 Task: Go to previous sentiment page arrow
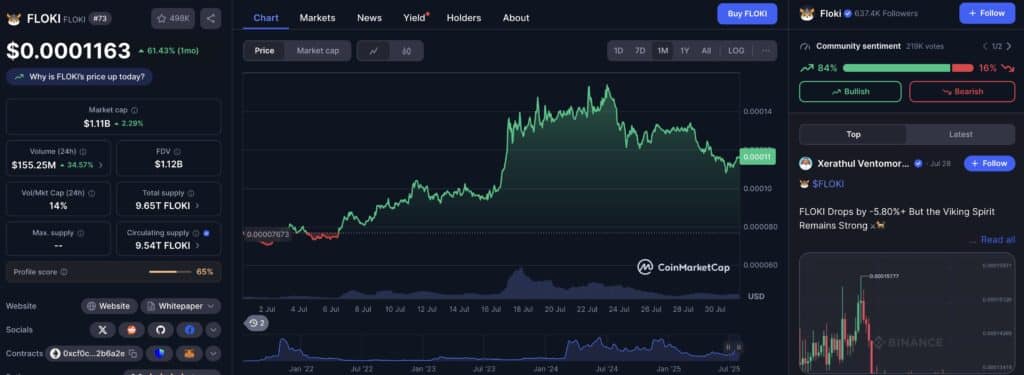pyautogui.click(x=985, y=46)
